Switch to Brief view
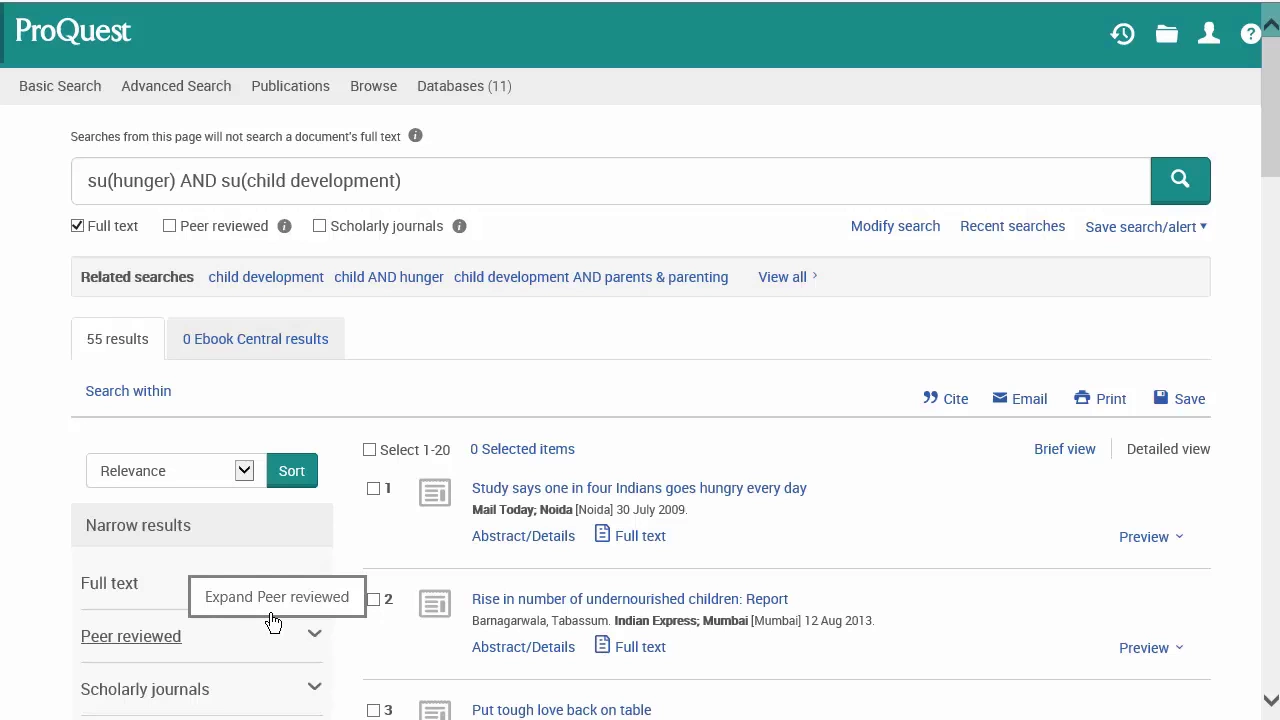This screenshot has width=1280, height=720. (x=1064, y=449)
